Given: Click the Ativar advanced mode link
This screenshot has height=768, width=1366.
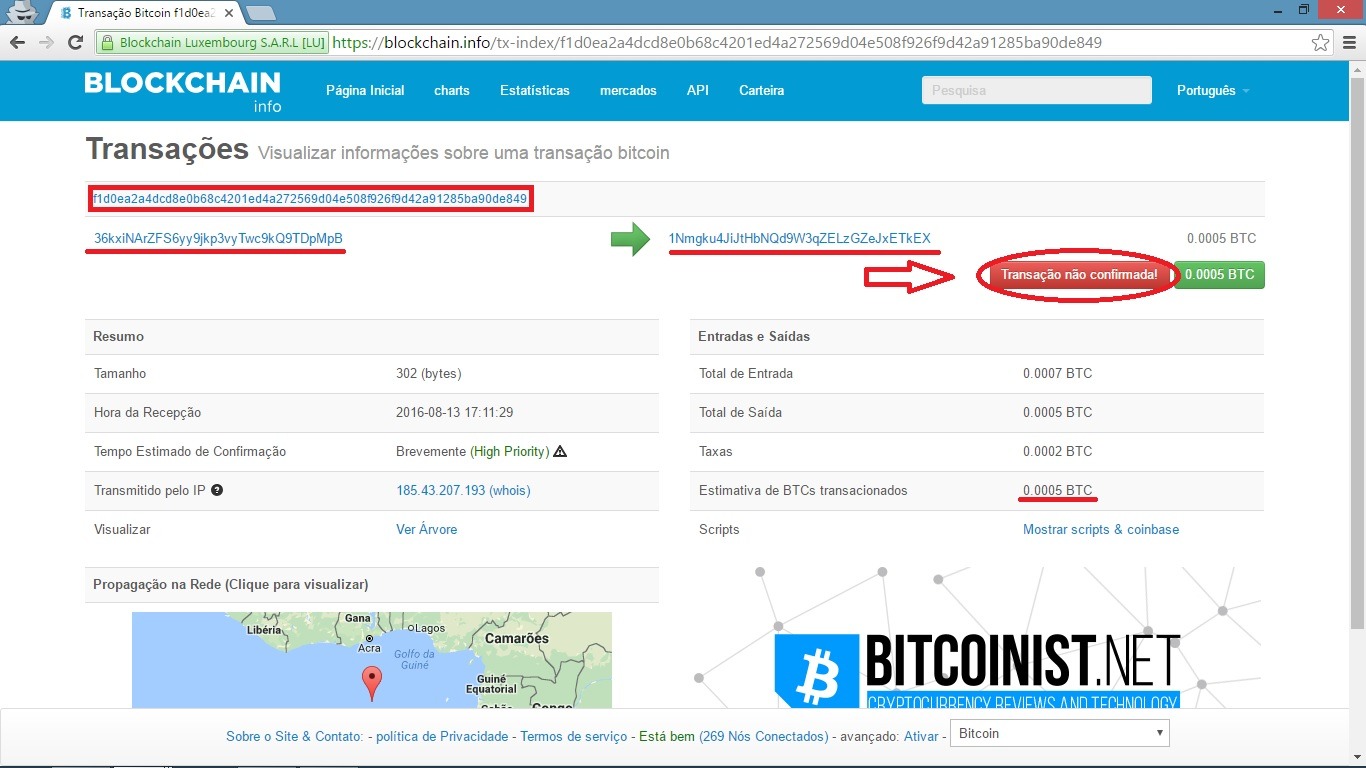Looking at the screenshot, I should pyautogui.click(x=921, y=736).
